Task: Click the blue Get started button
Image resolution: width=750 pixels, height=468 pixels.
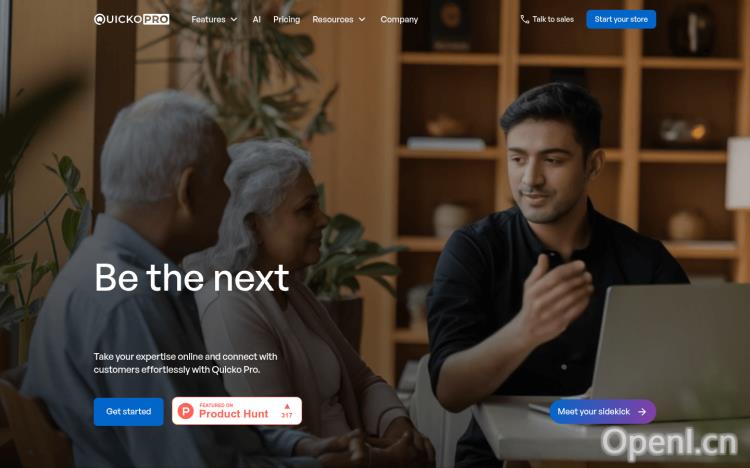Action: coord(128,412)
